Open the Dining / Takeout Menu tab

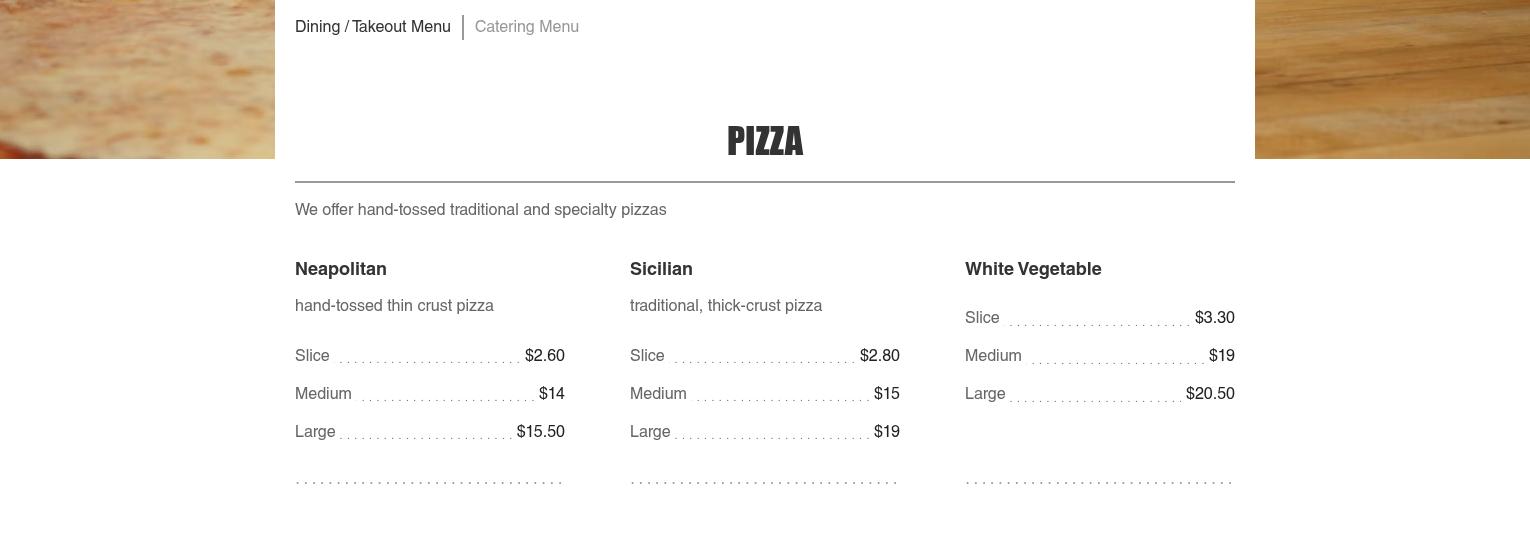372,27
